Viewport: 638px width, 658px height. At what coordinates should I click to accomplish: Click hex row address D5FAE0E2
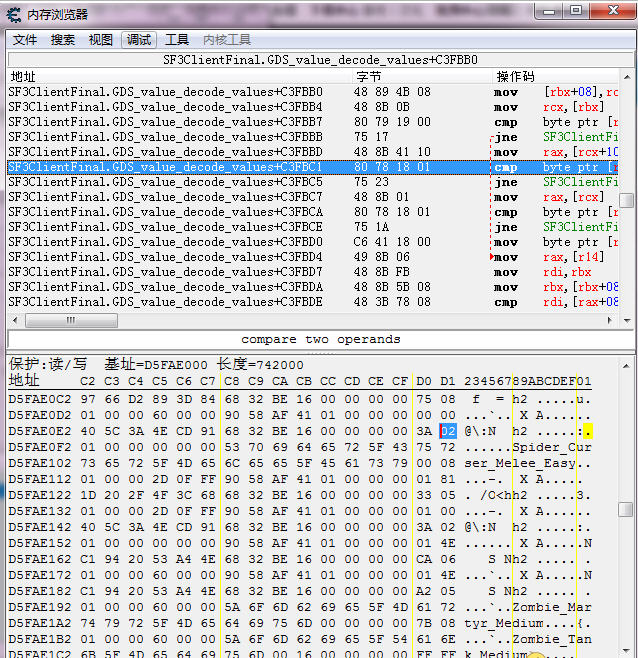(40, 431)
